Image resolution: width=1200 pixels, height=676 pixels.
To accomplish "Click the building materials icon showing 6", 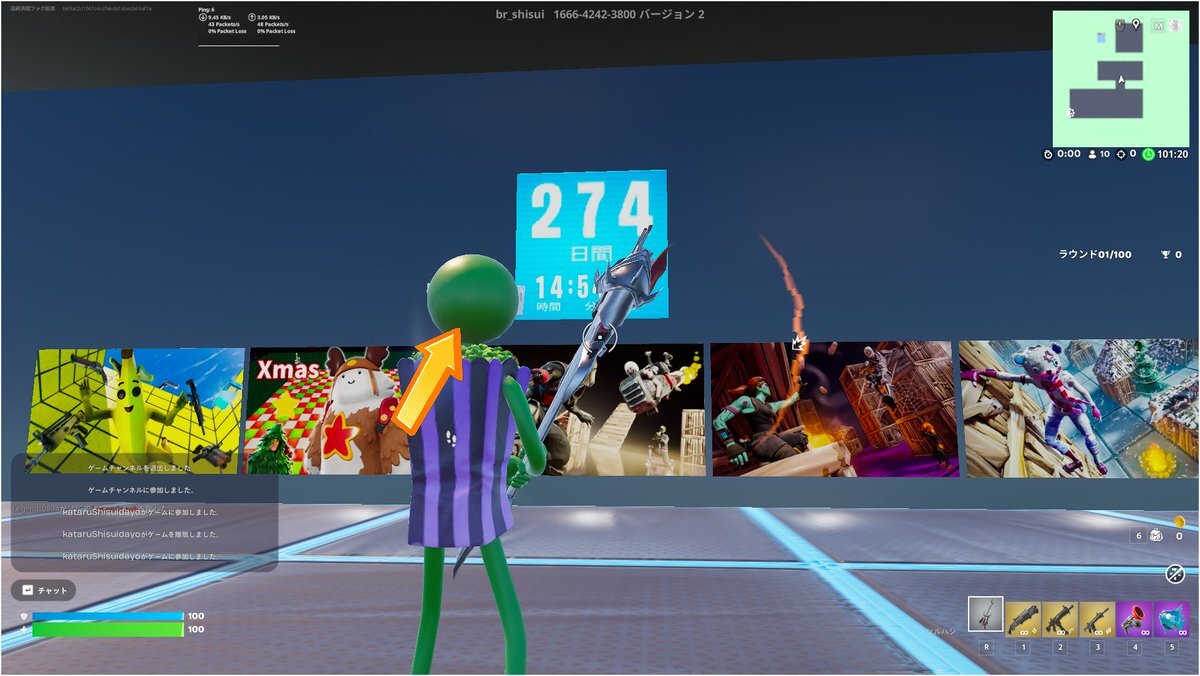I will click(1156, 536).
